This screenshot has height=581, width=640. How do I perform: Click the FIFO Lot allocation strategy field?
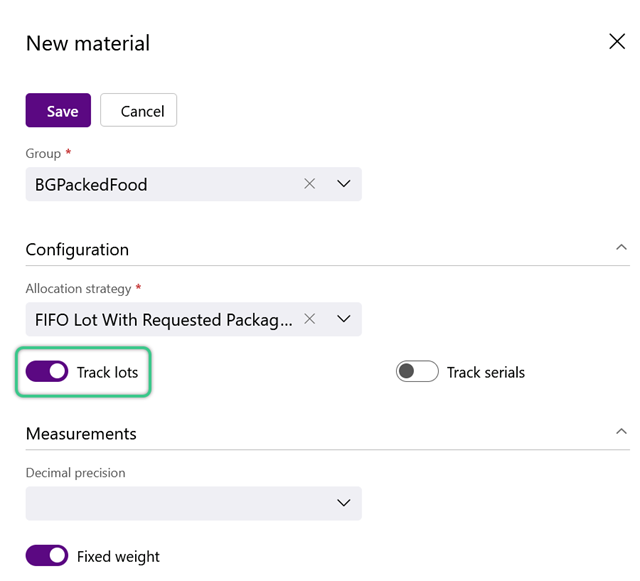pyautogui.click(x=193, y=319)
